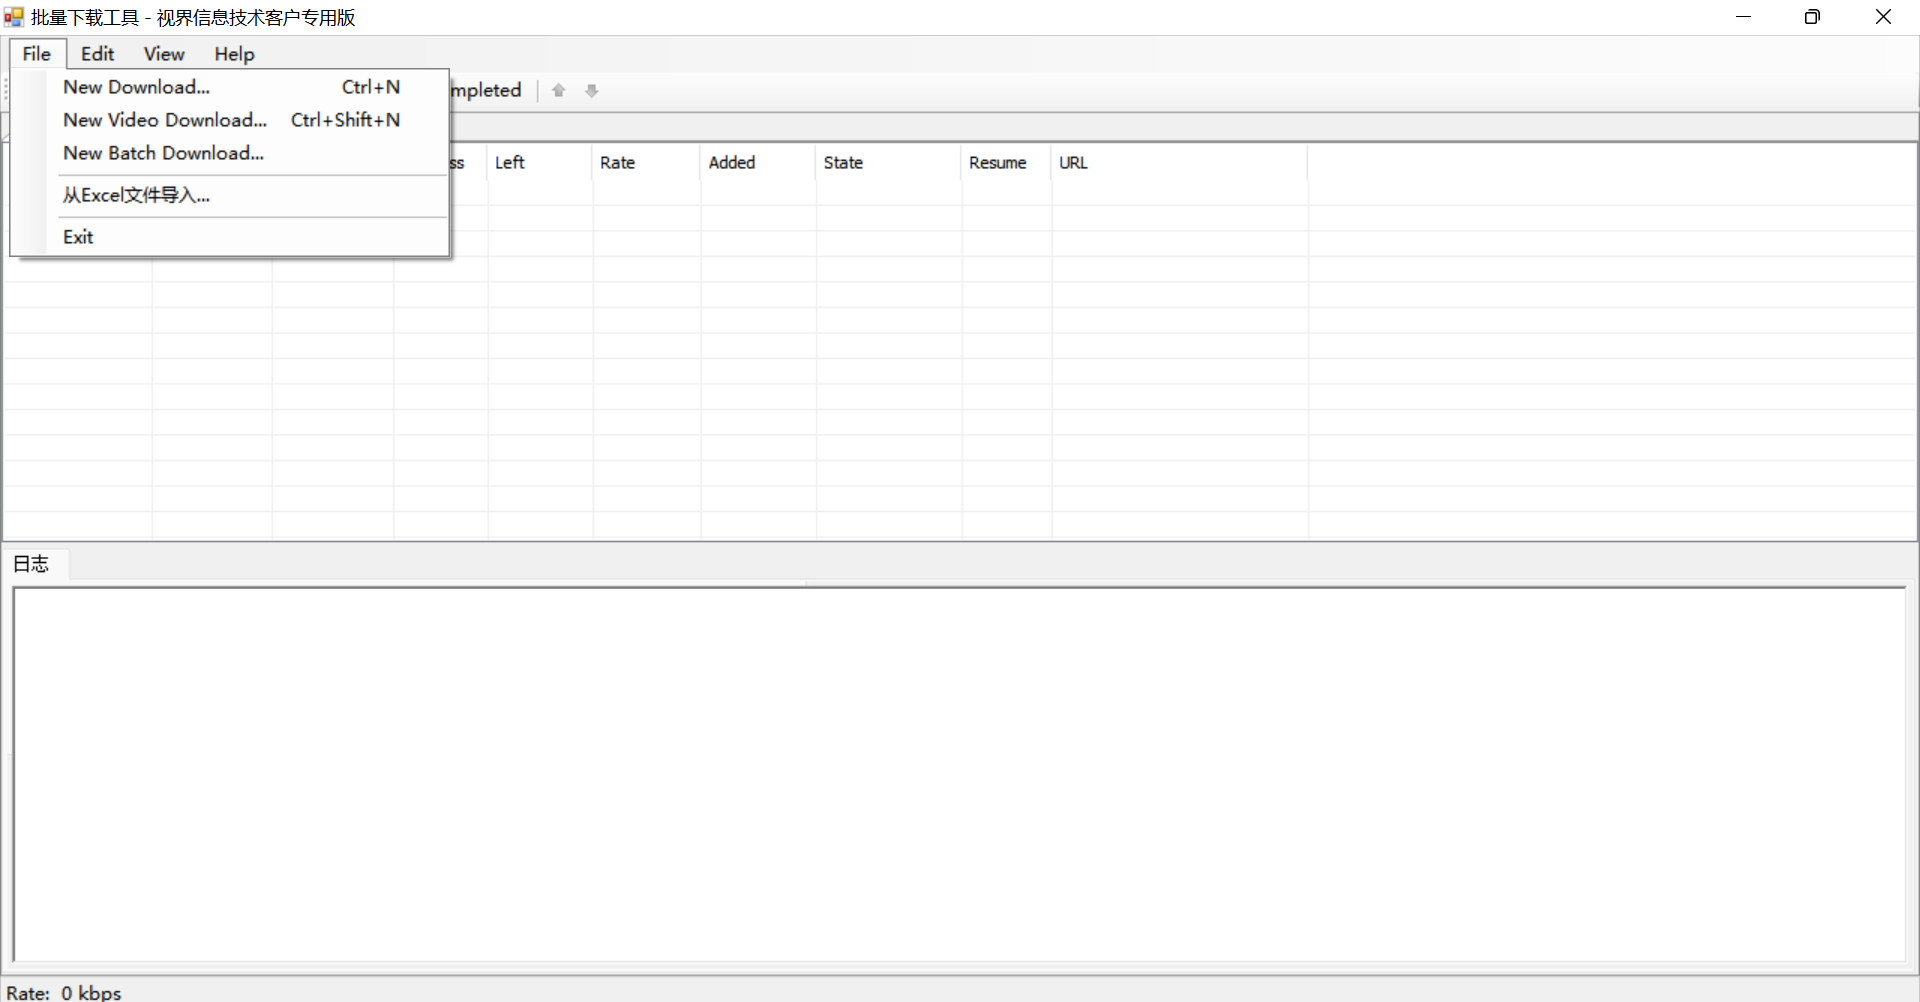Choose 从Excel文件导入... import option
1920x1002 pixels.
(136, 195)
